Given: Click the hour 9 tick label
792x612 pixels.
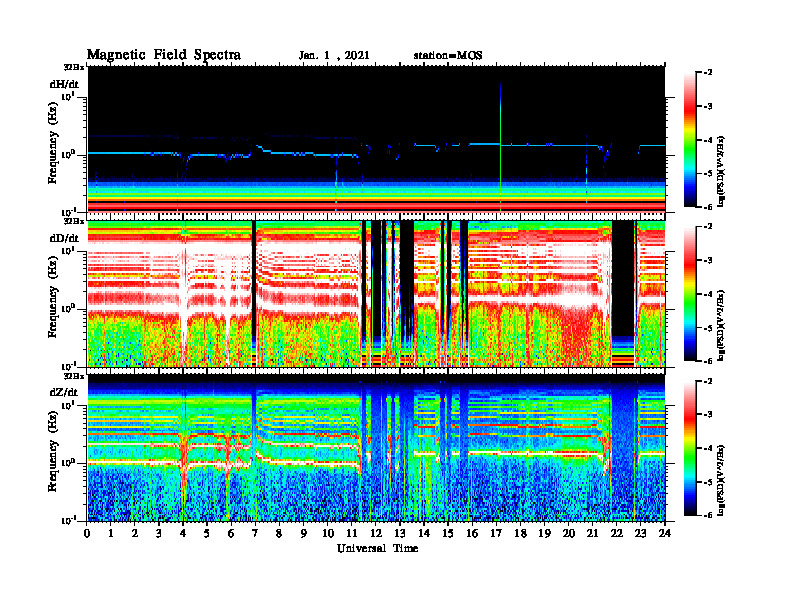Looking at the screenshot, I should (x=304, y=534).
